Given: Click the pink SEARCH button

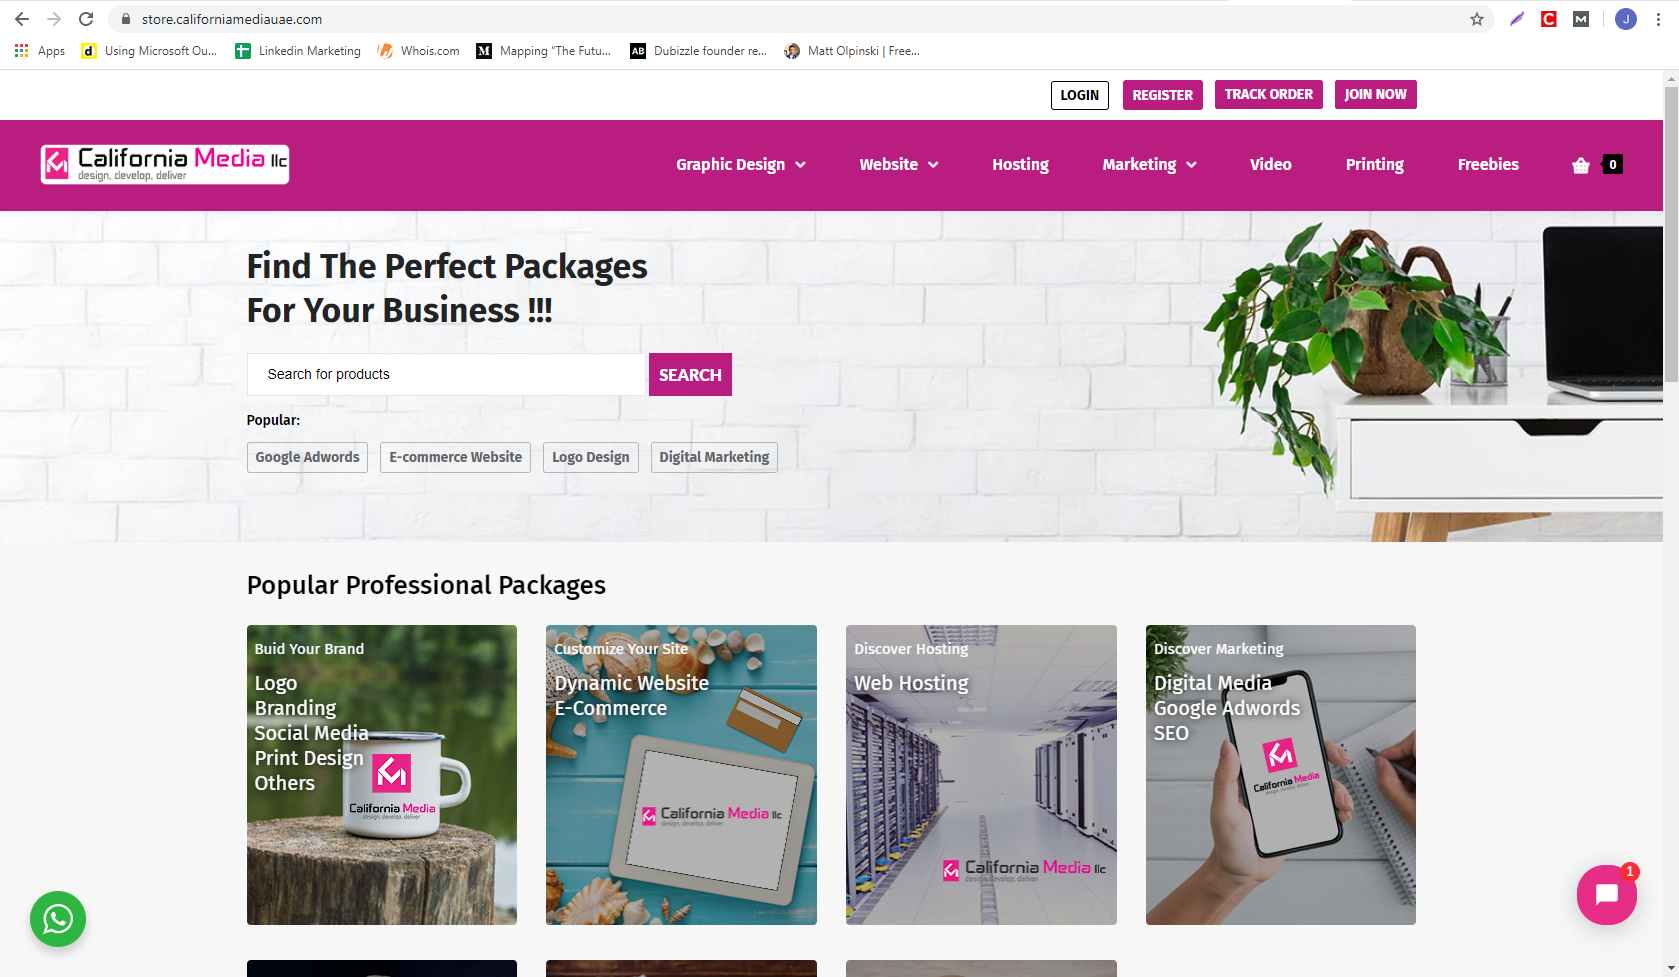Looking at the screenshot, I should (x=690, y=375).
